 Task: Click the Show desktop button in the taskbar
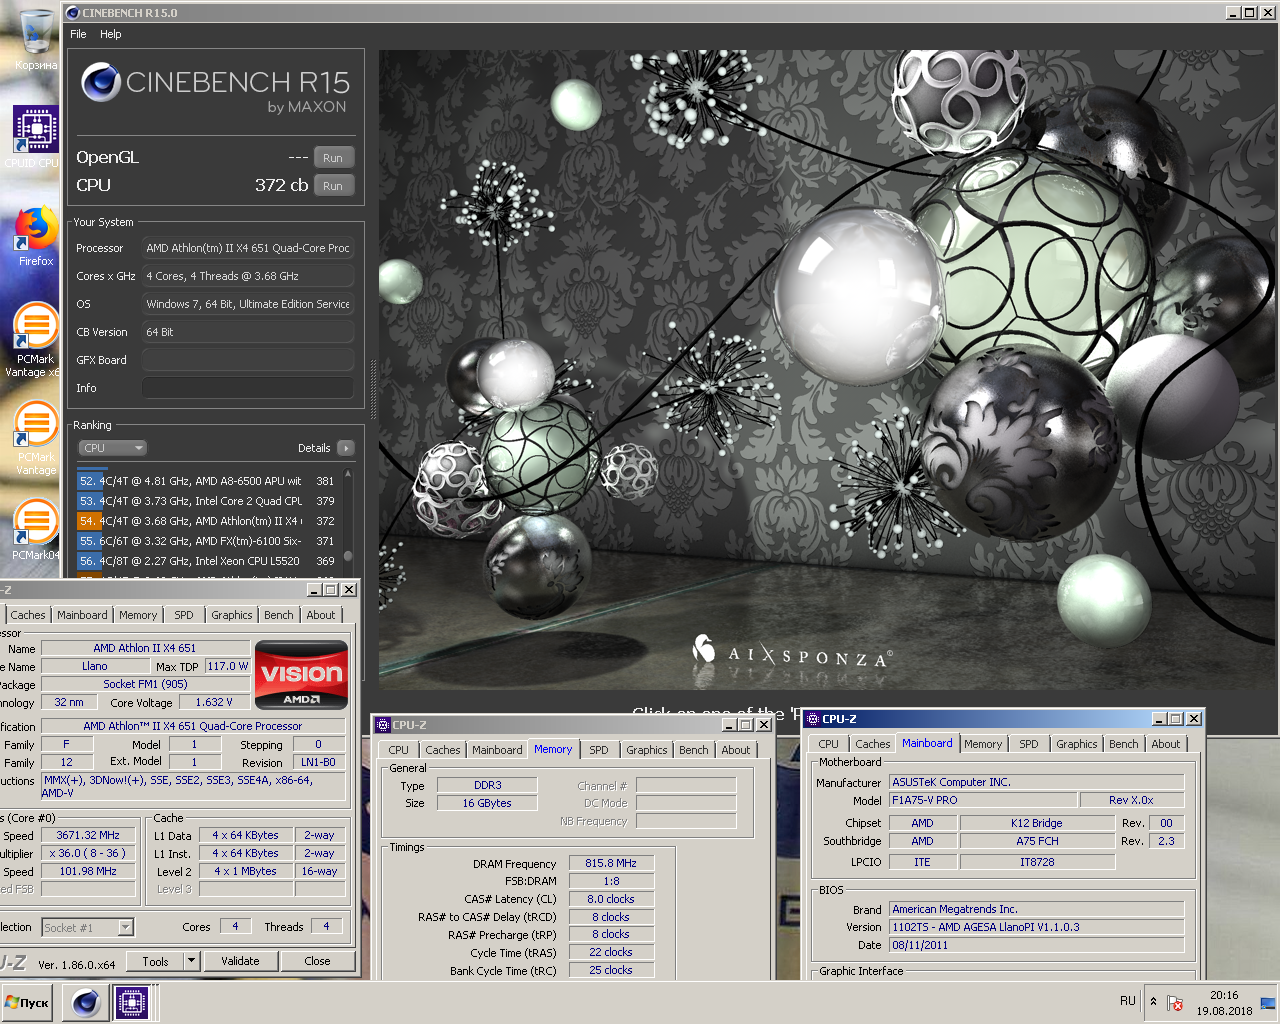[x=1269, y=1002]
